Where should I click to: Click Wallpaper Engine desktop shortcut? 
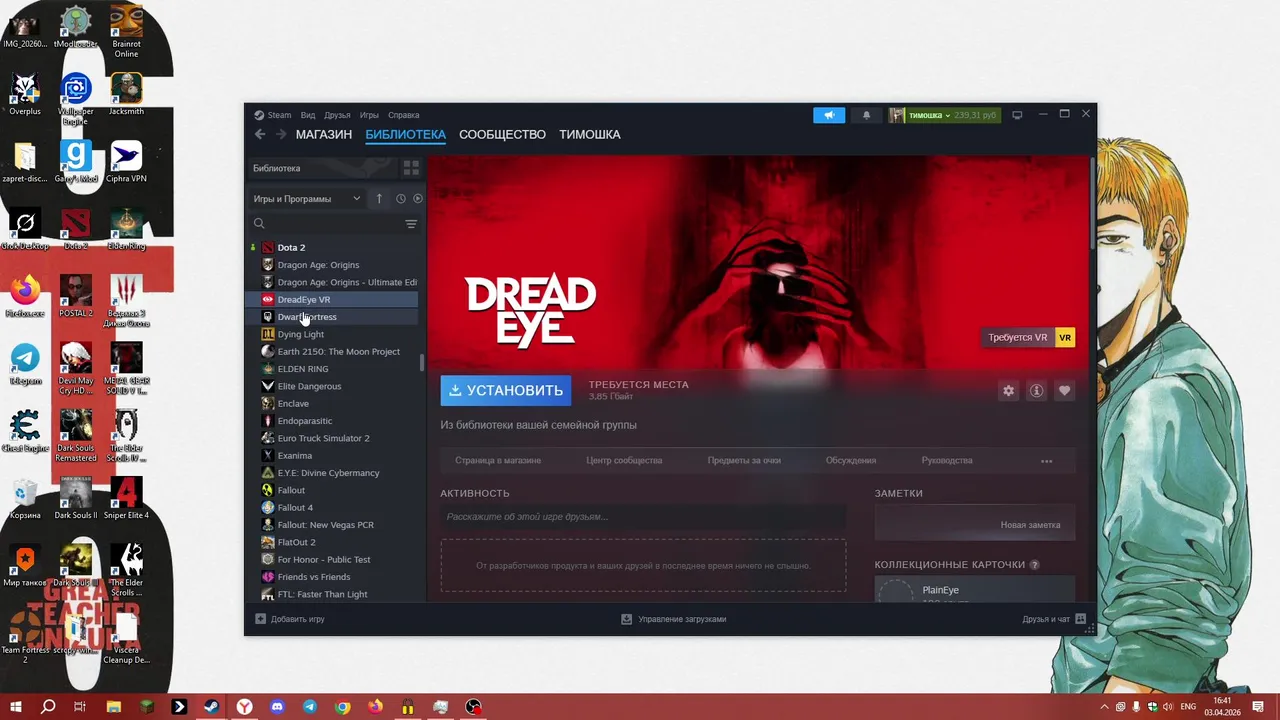(76, 100)
